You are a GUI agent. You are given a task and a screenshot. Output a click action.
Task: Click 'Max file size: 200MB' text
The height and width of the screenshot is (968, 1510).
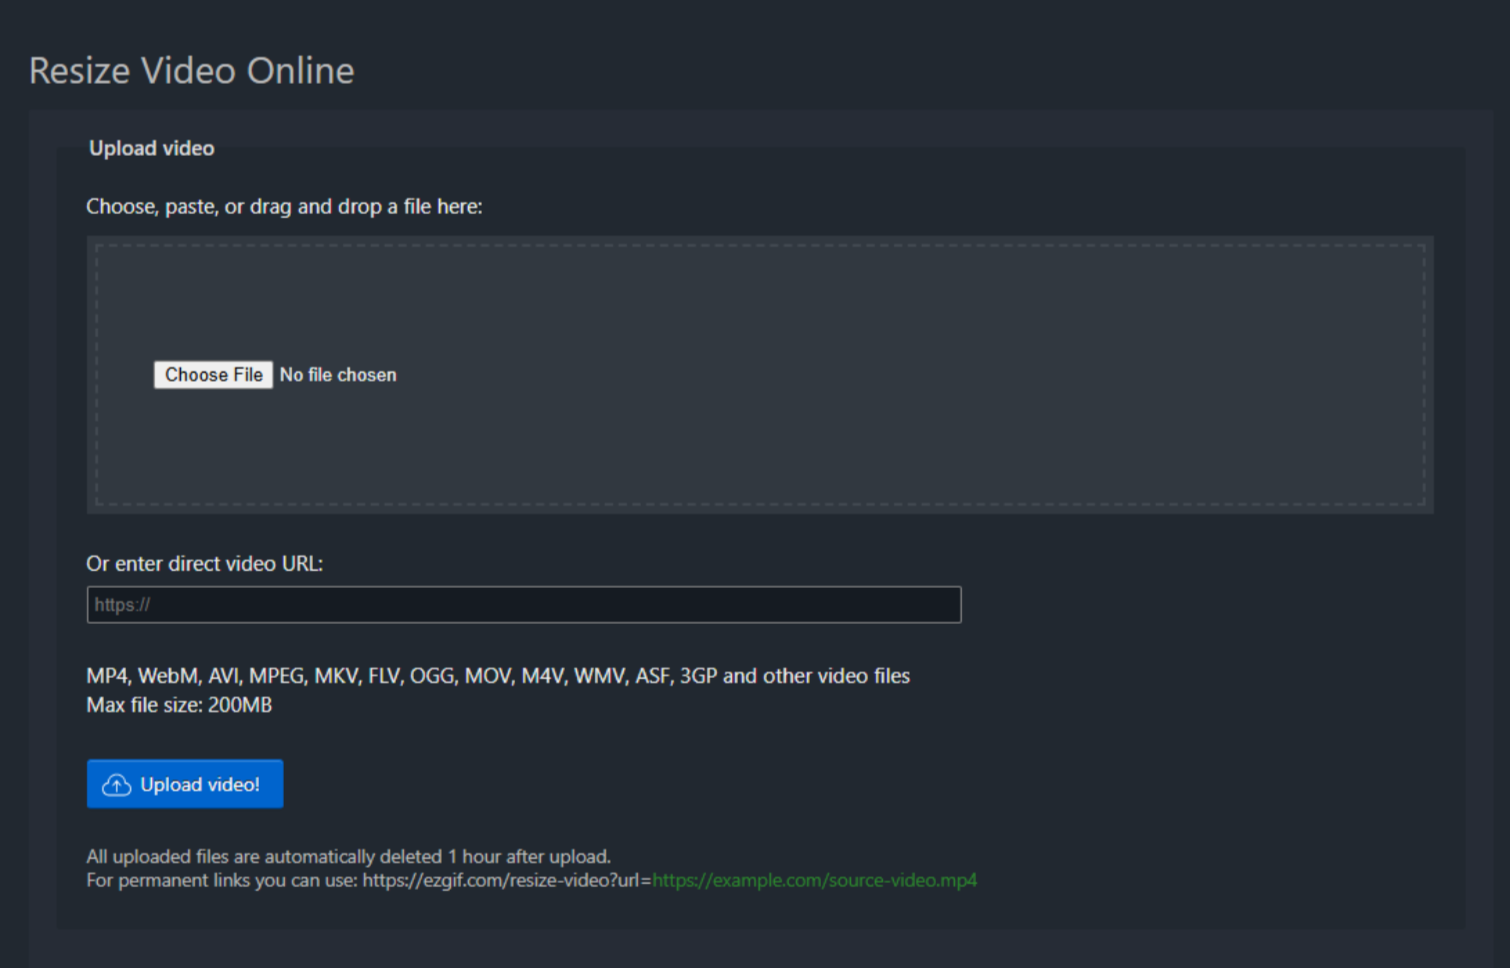(179, 705)
